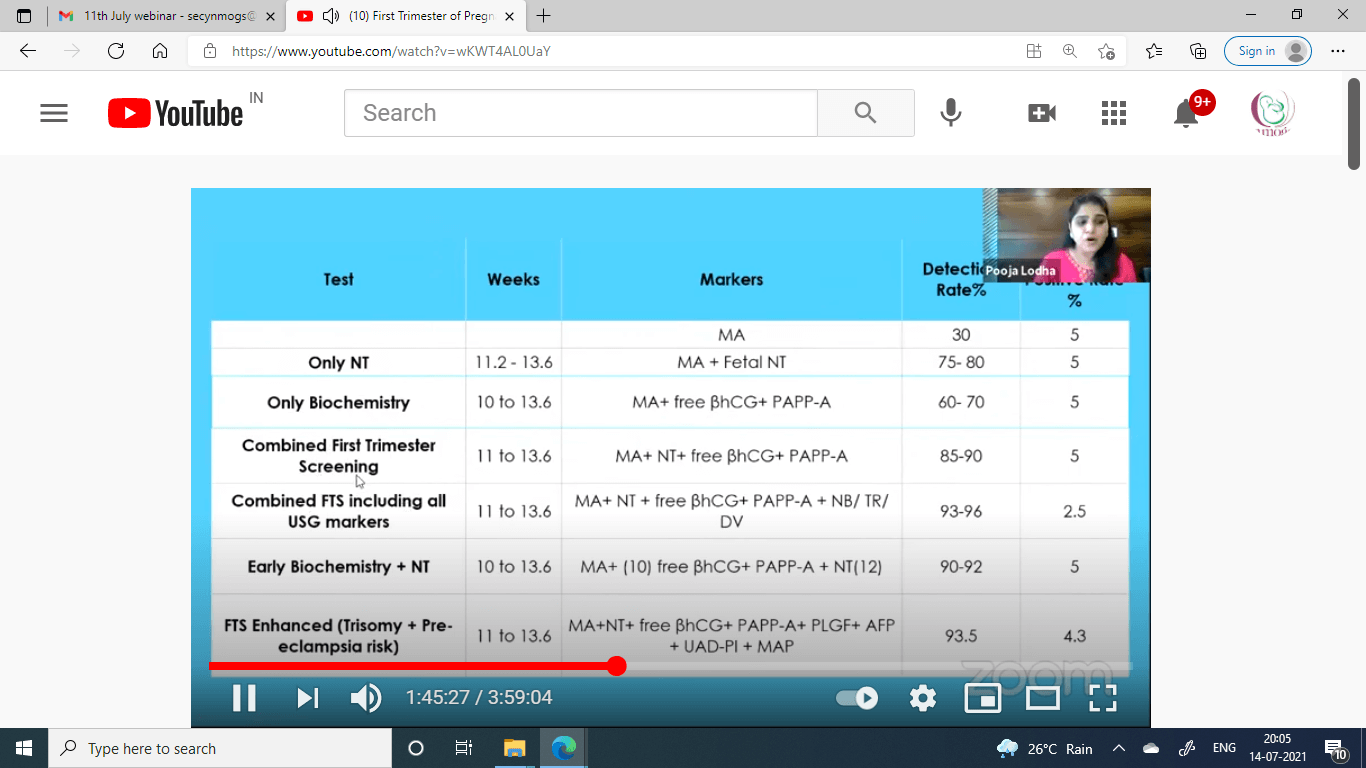Toggle the autoplay switch
Viewport: 1366px width, 768px height.
tap(857, 697)
